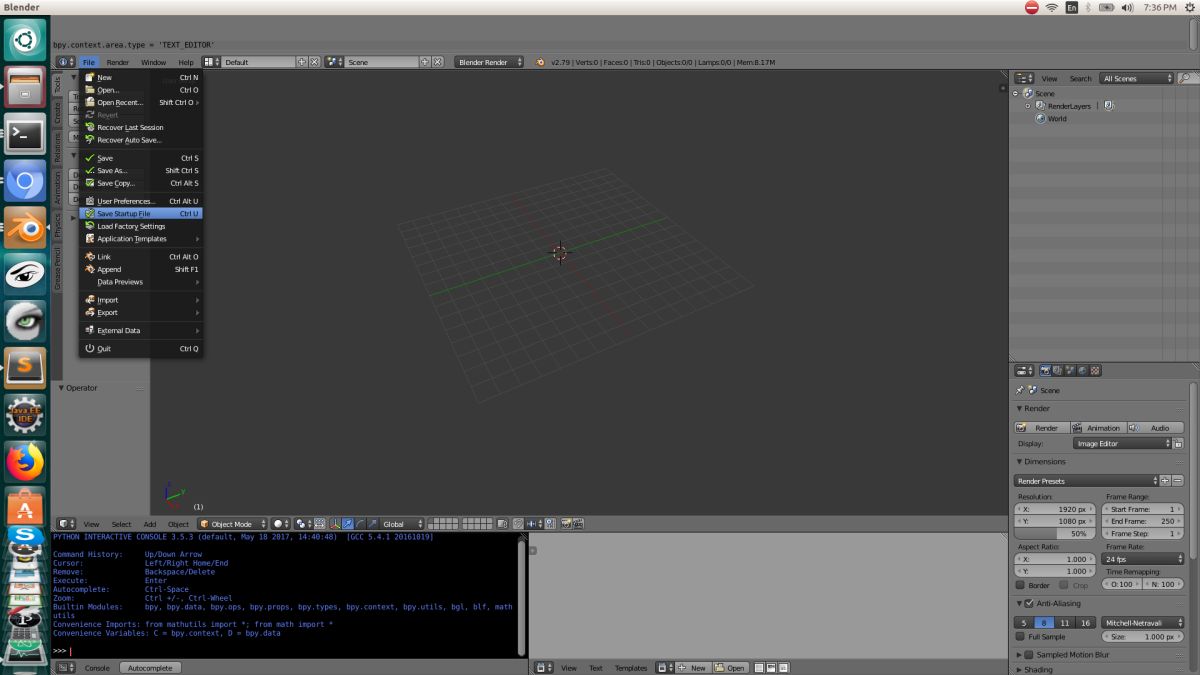1200x675 pixels.
Task: Open the Mitchell-Netravali filter dropdown
Action: pos(1143,623)
